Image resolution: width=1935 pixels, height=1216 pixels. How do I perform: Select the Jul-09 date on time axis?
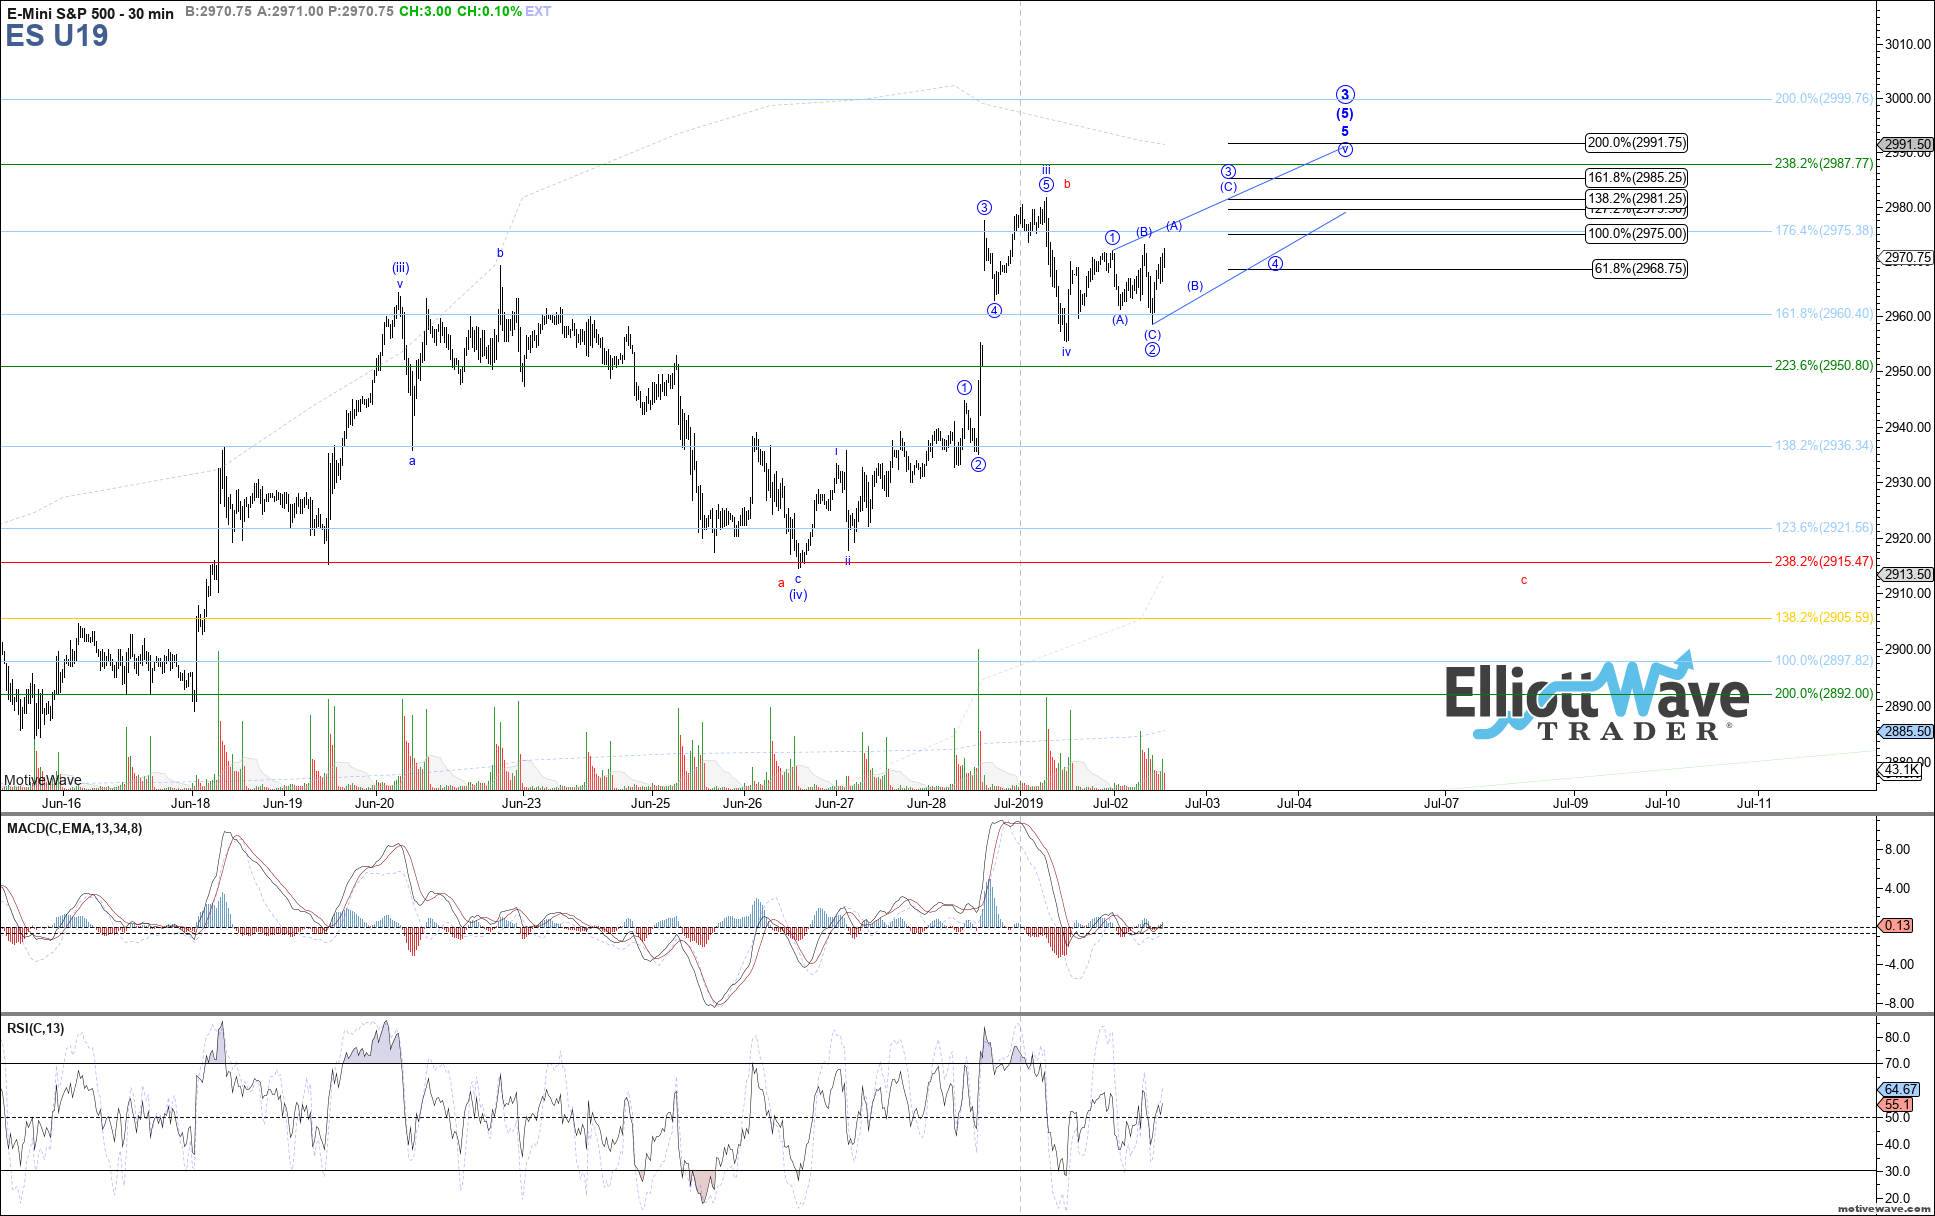(x=1571, y=803)
